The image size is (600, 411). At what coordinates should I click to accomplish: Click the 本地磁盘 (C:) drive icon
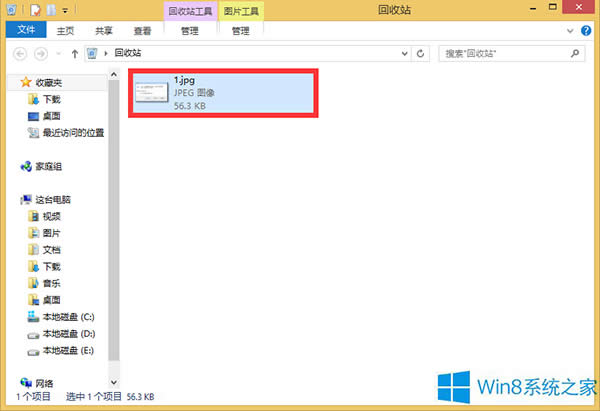point(33,316)
